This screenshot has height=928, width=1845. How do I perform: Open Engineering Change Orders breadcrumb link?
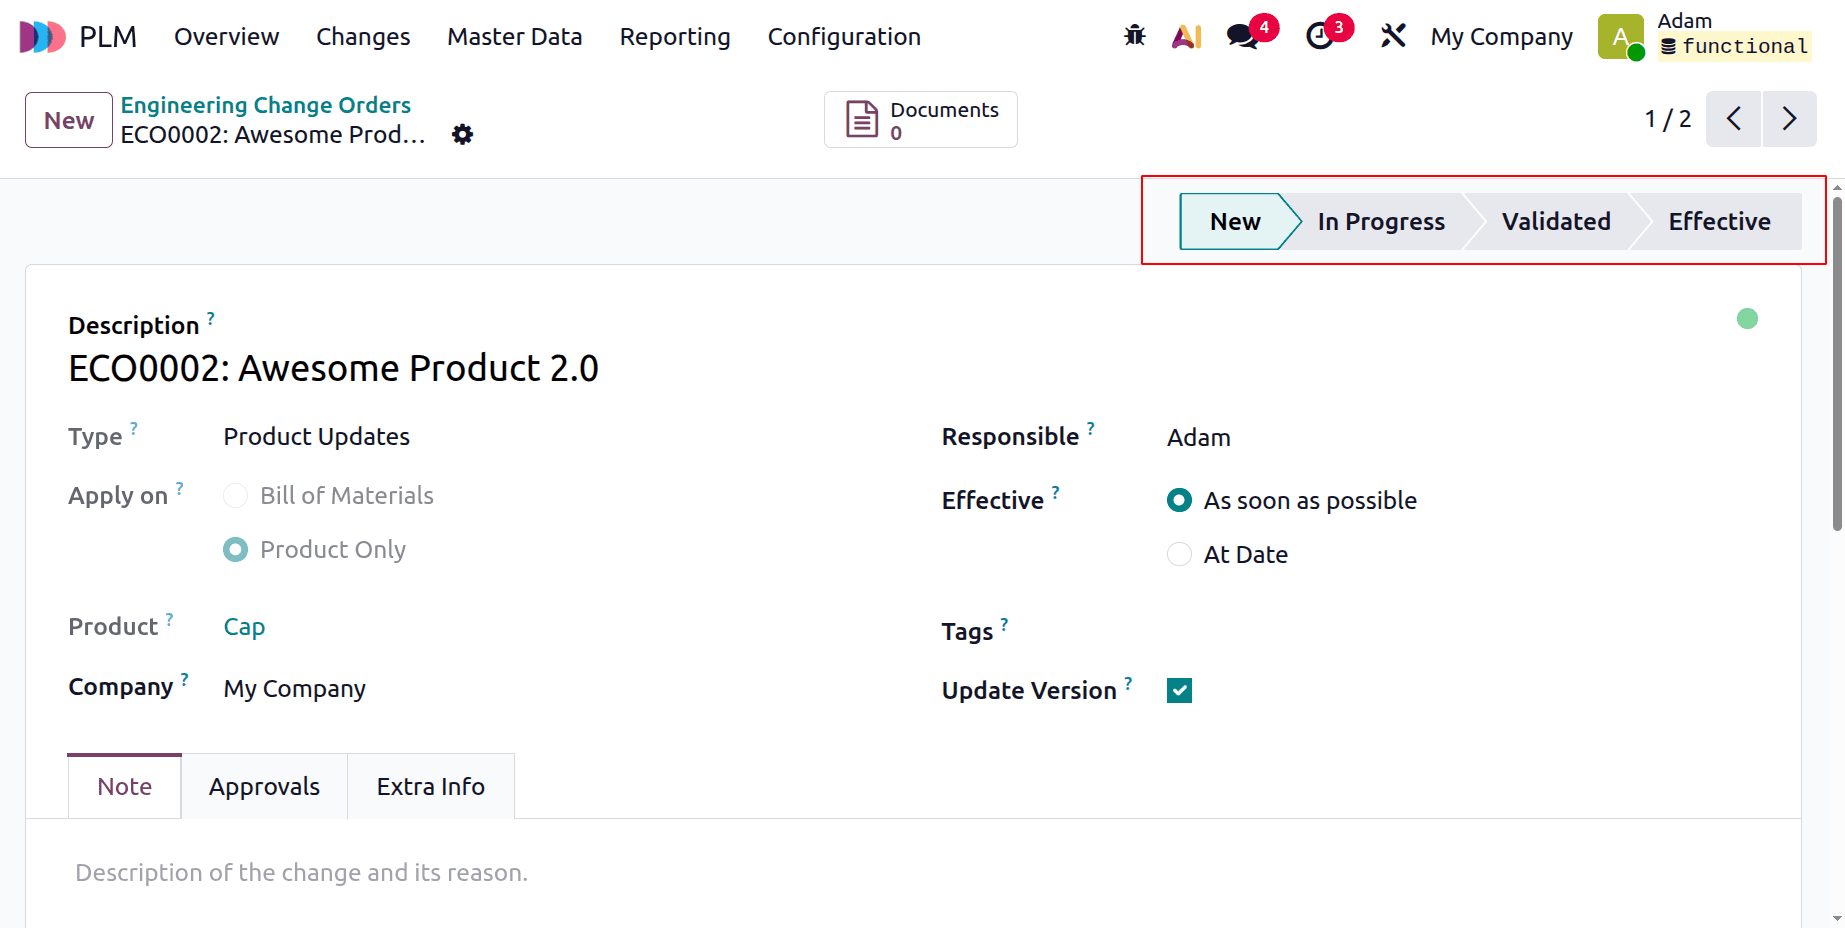tap(266, 105)
